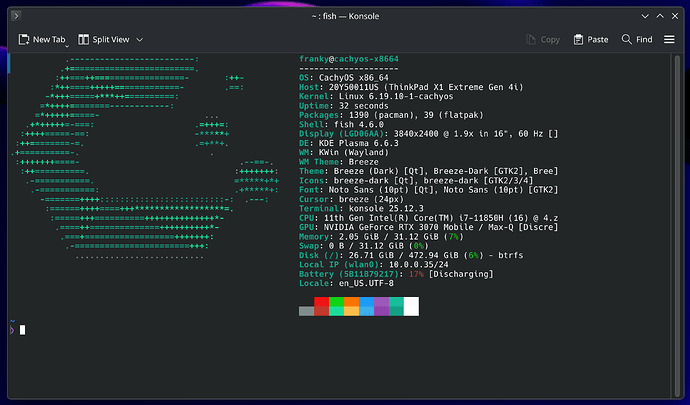Screen dimensions: 690x405
Task: Click 'DE: KDE Plasma 6.6.3' line
Action: pos(349,144)
